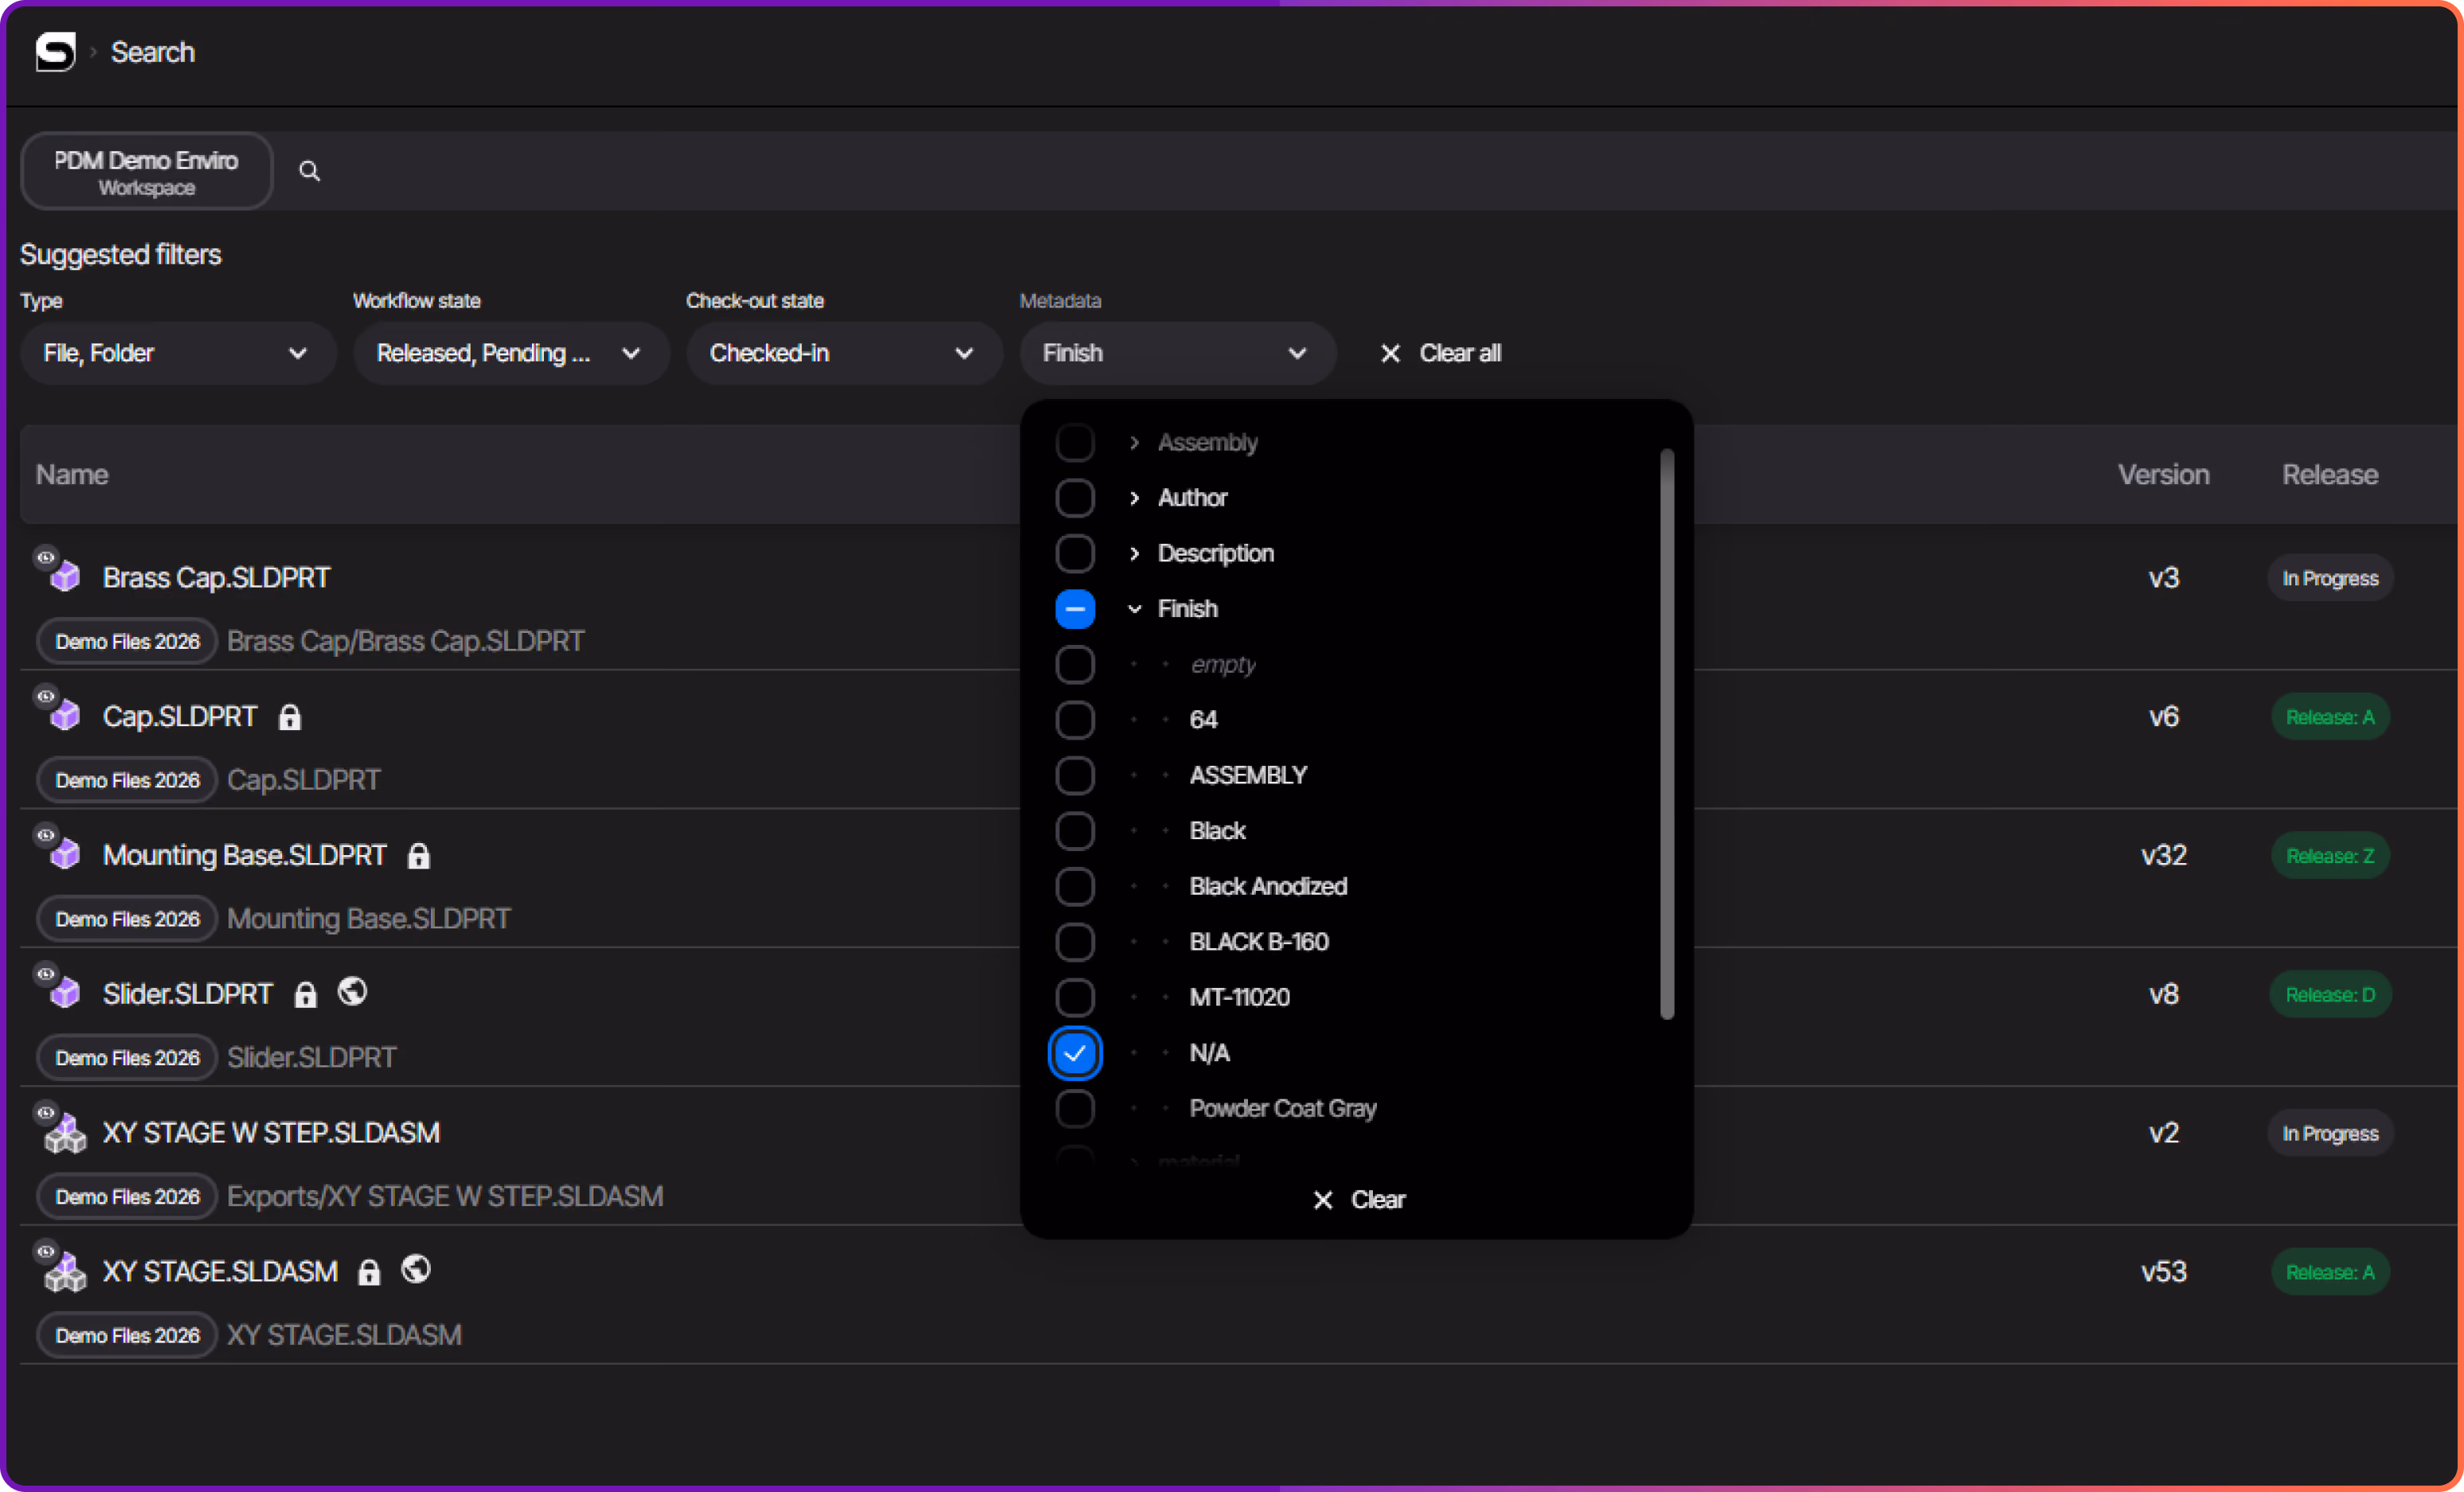2464x1492 pixels.
Task: Click the Demo Files 2026 tag under Brass Cap
Action: coord(127,641)
